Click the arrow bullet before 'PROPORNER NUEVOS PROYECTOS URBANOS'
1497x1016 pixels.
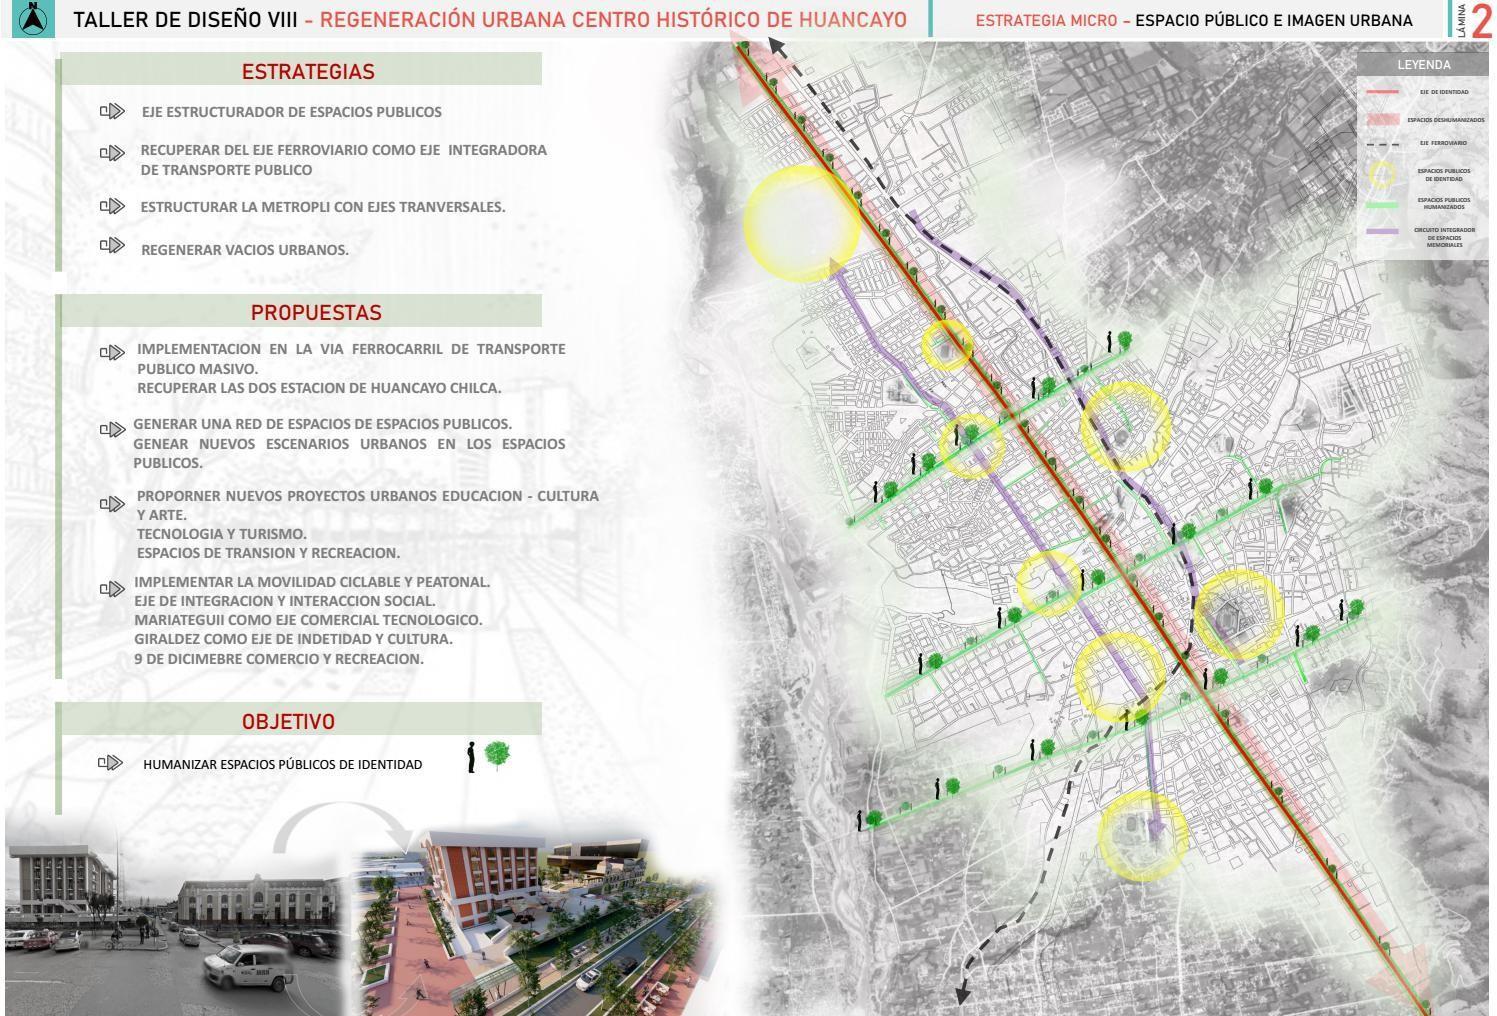[112, 504]
